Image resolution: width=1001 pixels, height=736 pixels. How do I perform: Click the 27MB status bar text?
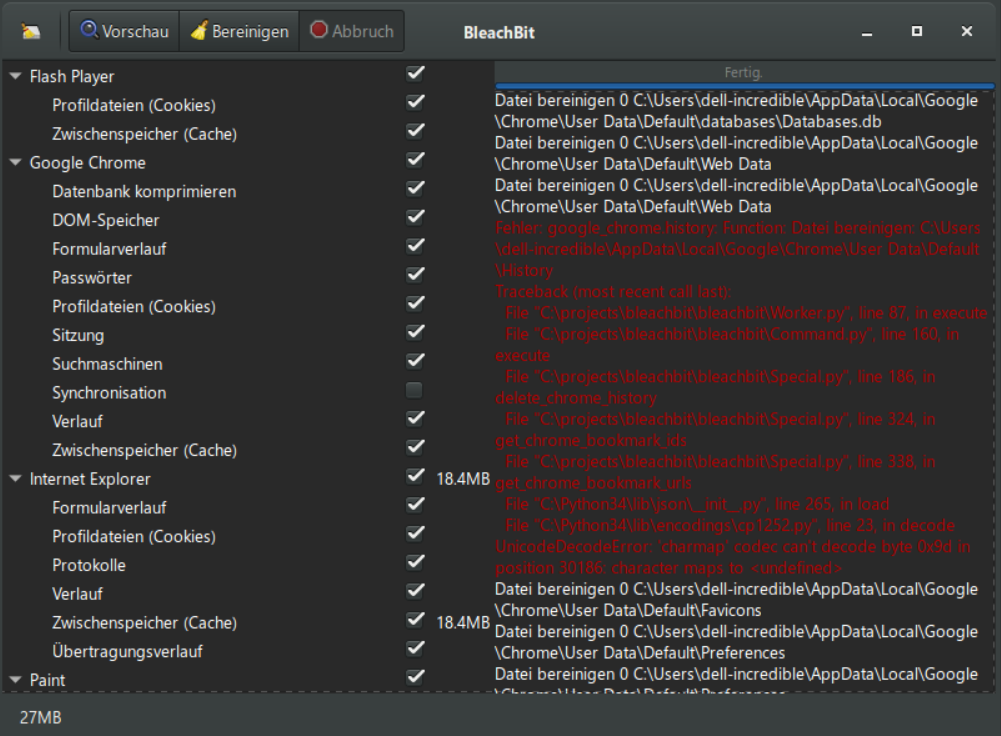[40, 716]
